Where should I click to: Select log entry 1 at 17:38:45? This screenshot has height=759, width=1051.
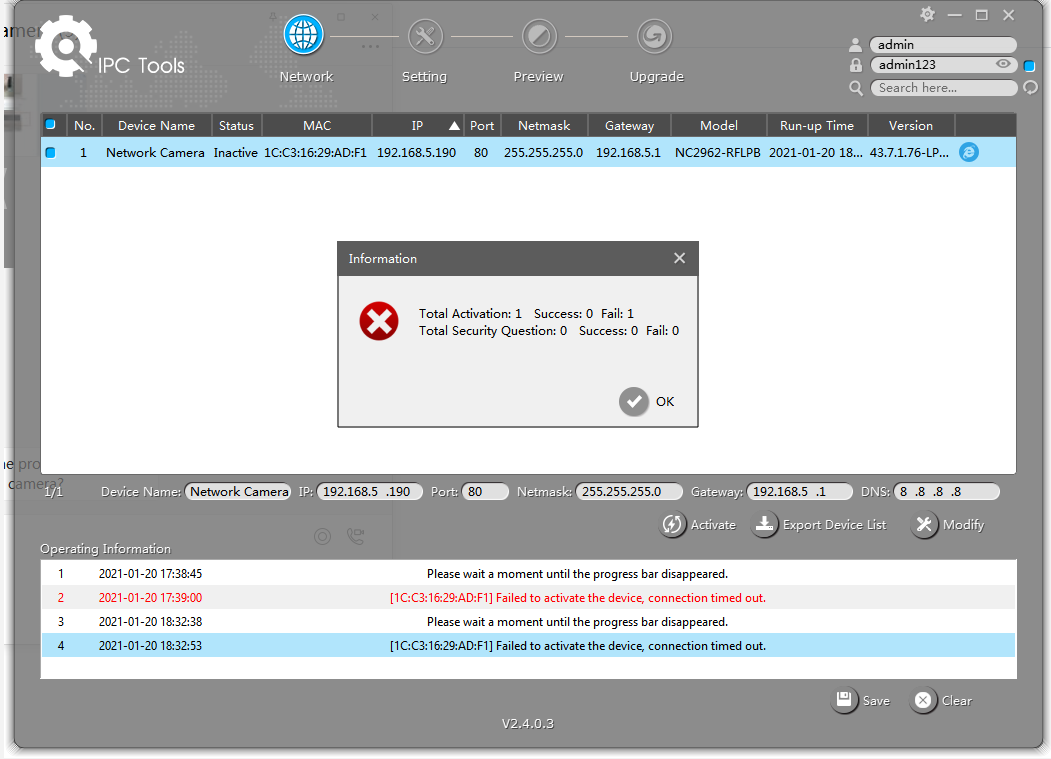click(528, 573)
